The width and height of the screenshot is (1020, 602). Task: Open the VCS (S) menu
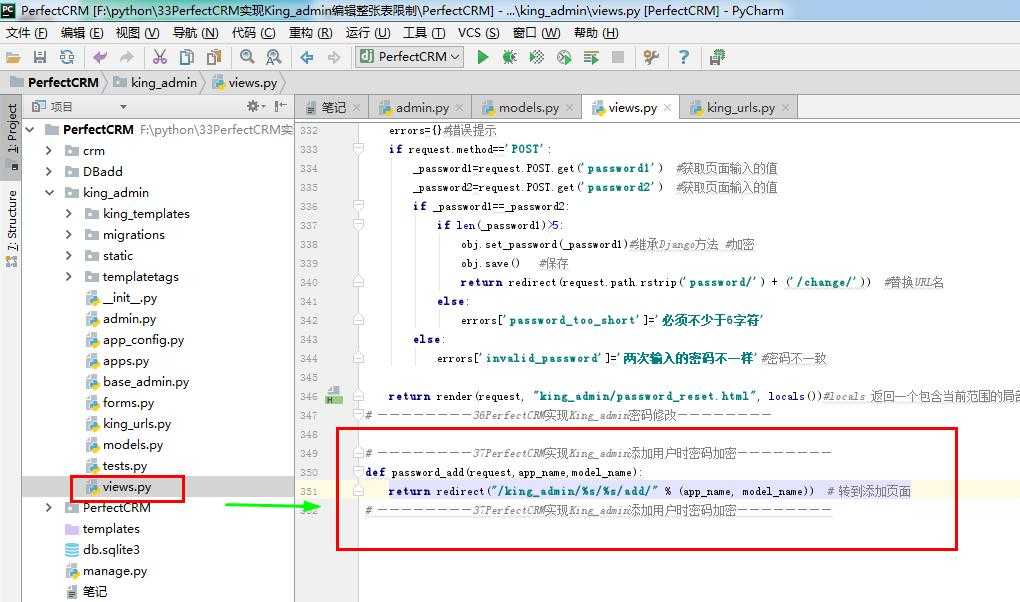click(478, 33)
